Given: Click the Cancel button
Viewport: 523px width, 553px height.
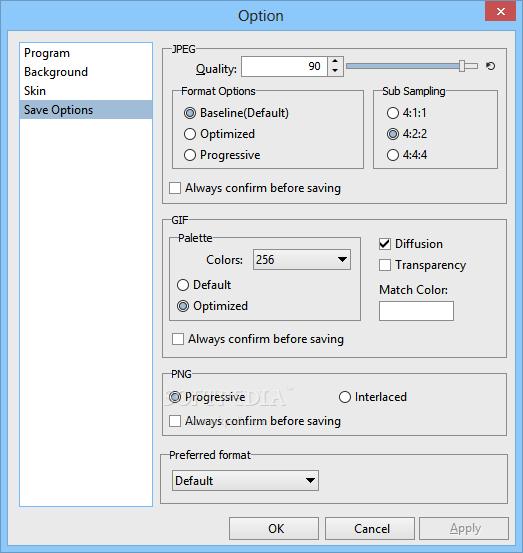Looking at the screenshot, I should (x=370, y=528).
